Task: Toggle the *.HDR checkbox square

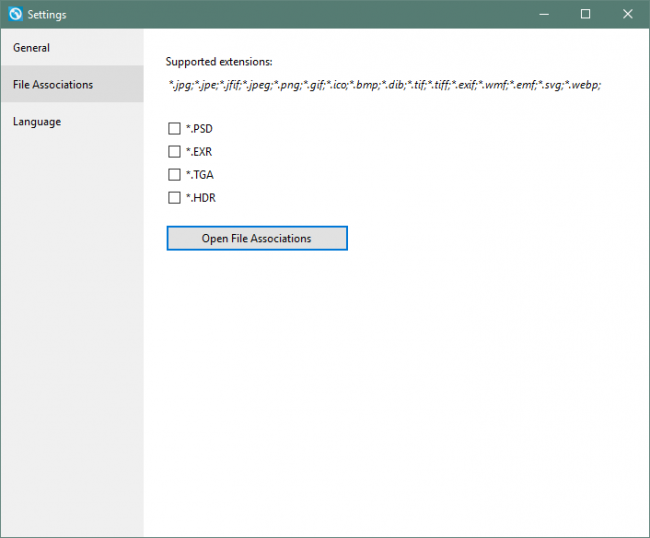Action: (174, 198)
